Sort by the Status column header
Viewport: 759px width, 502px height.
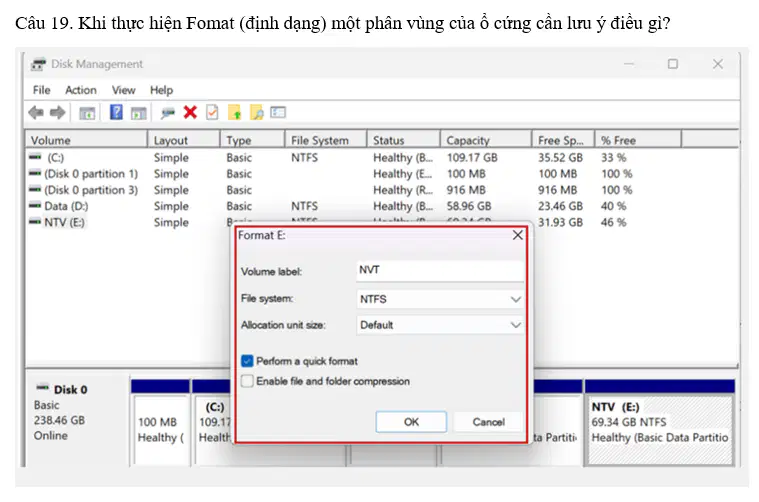[x=404, y=140]
